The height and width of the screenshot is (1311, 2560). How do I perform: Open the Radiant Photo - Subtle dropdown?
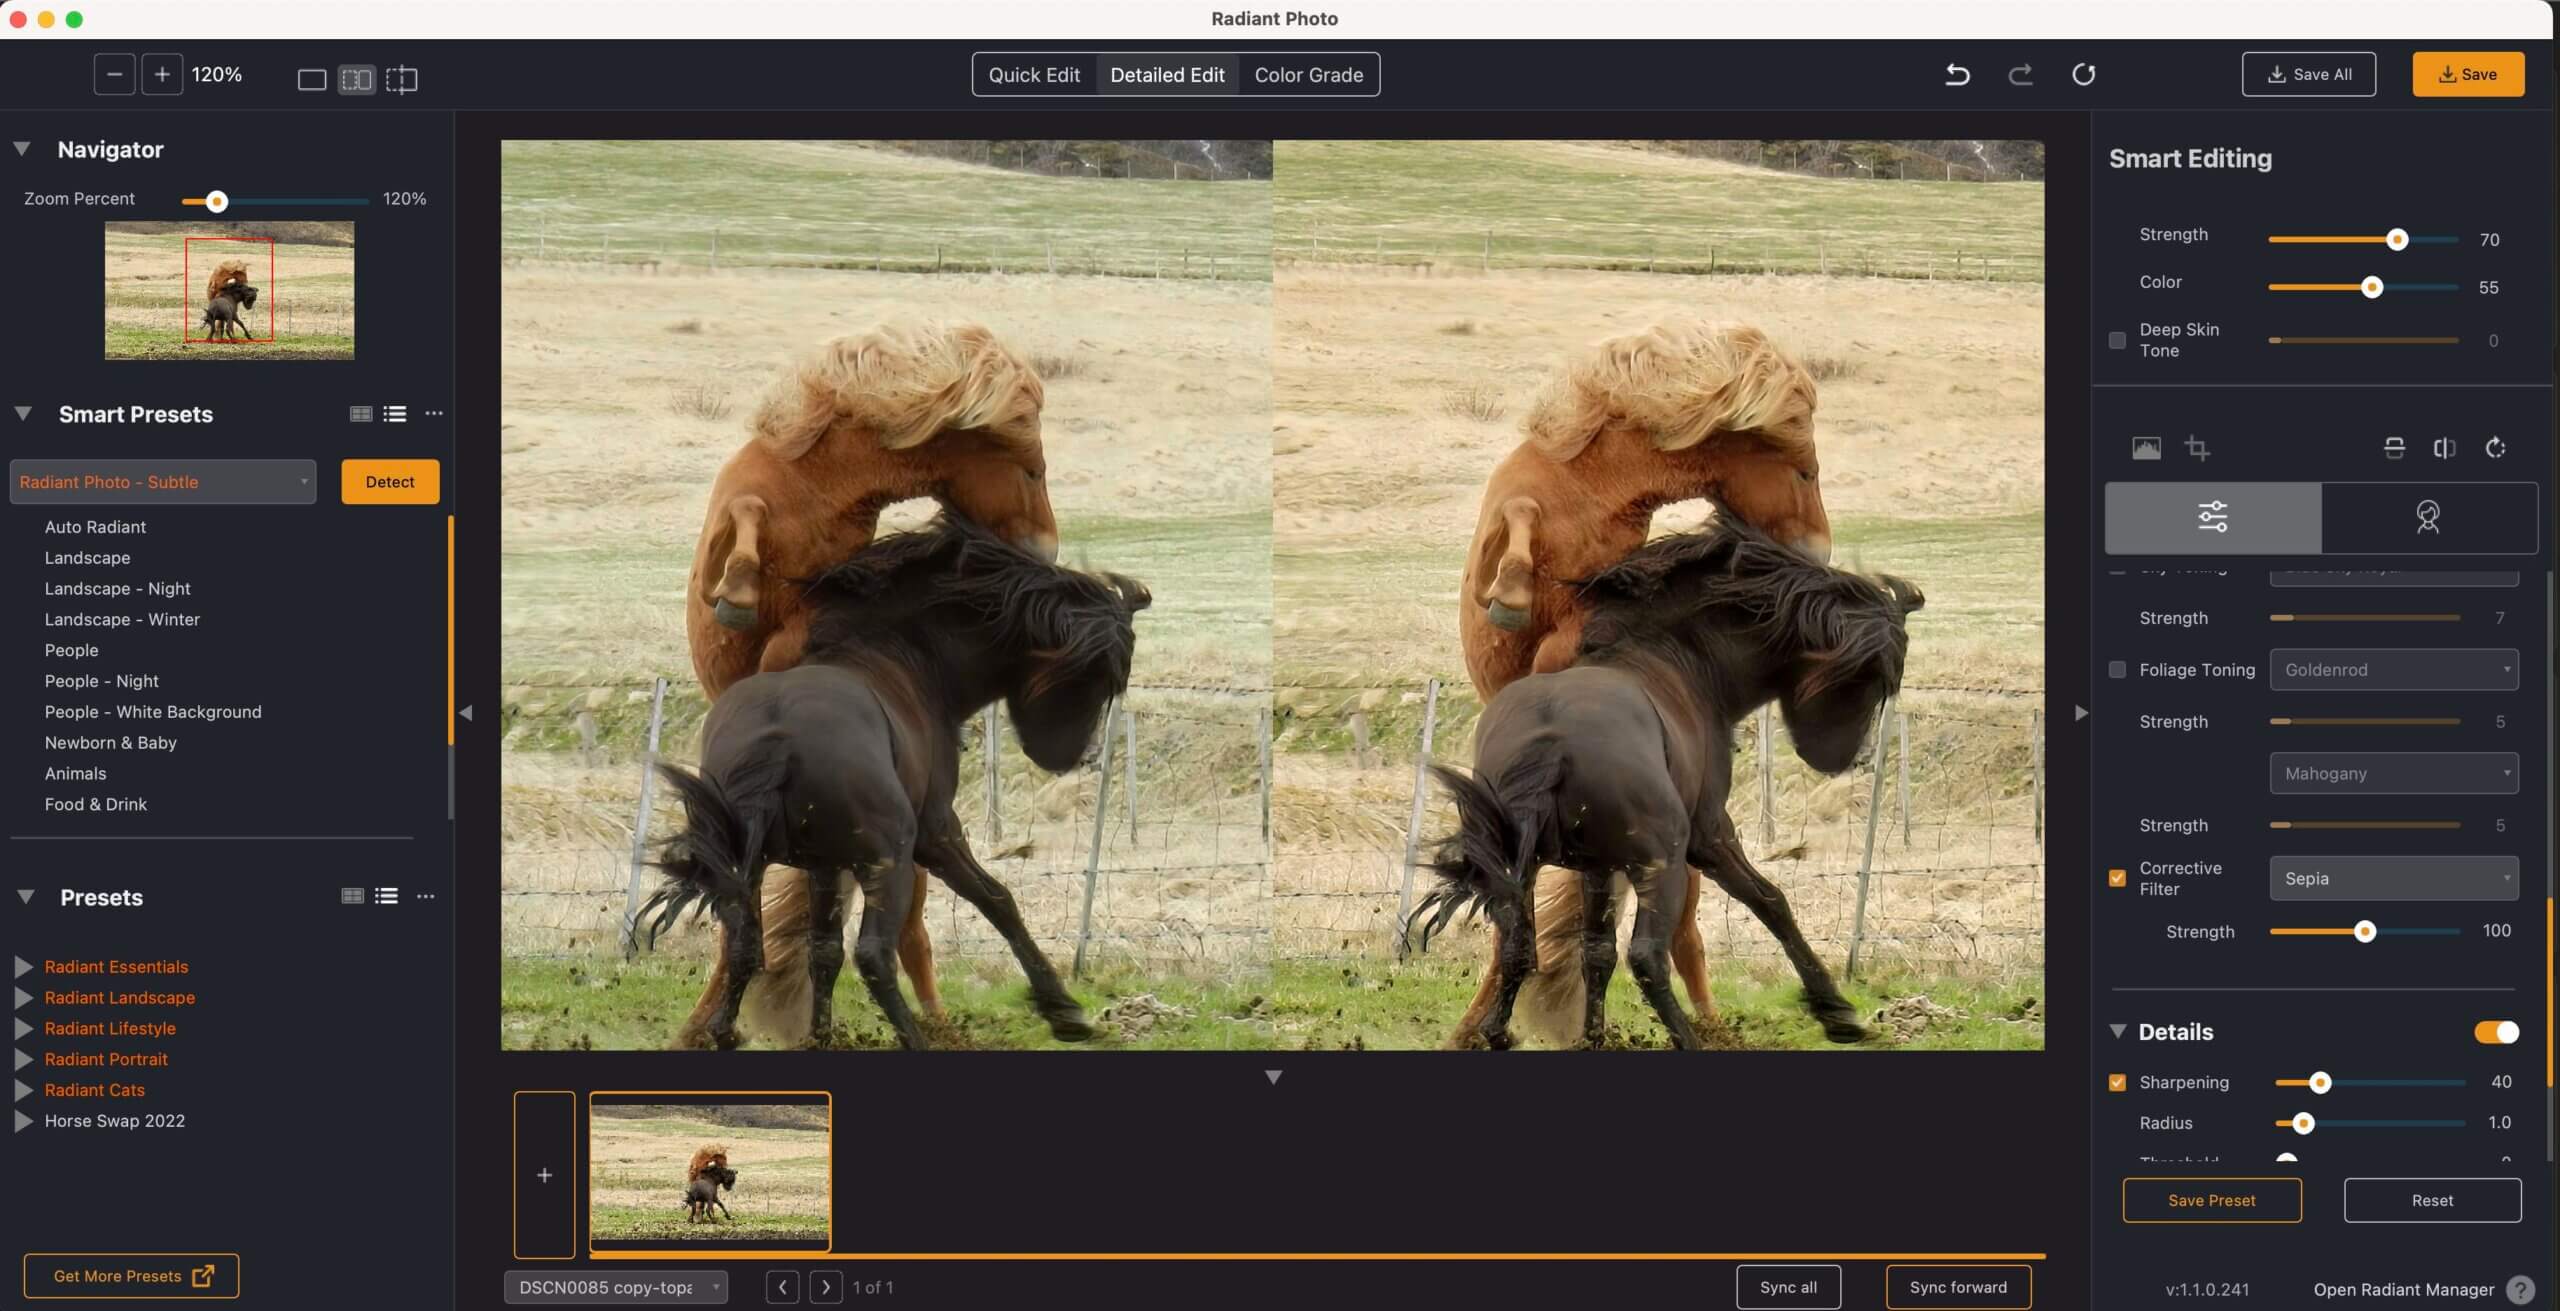click(163, 482)
